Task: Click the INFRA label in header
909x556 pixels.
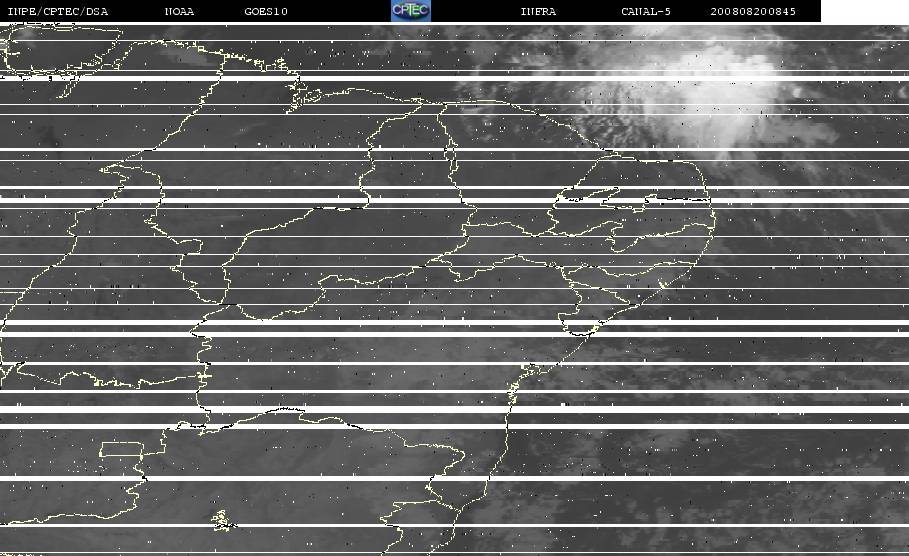Action: [x=538, y=11]
